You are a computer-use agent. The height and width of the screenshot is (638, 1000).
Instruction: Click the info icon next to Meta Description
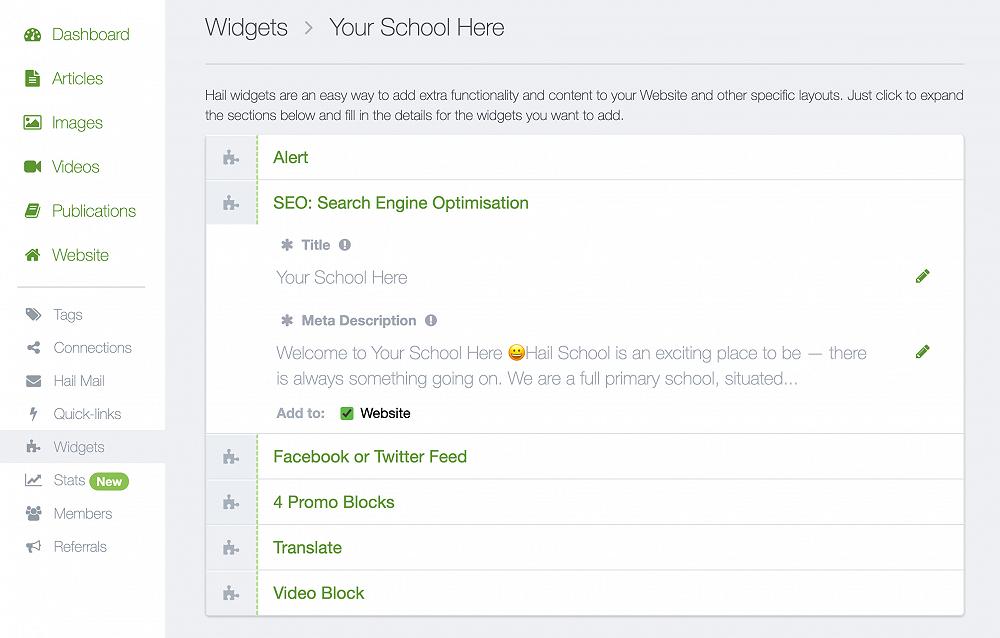click(431, 321)
